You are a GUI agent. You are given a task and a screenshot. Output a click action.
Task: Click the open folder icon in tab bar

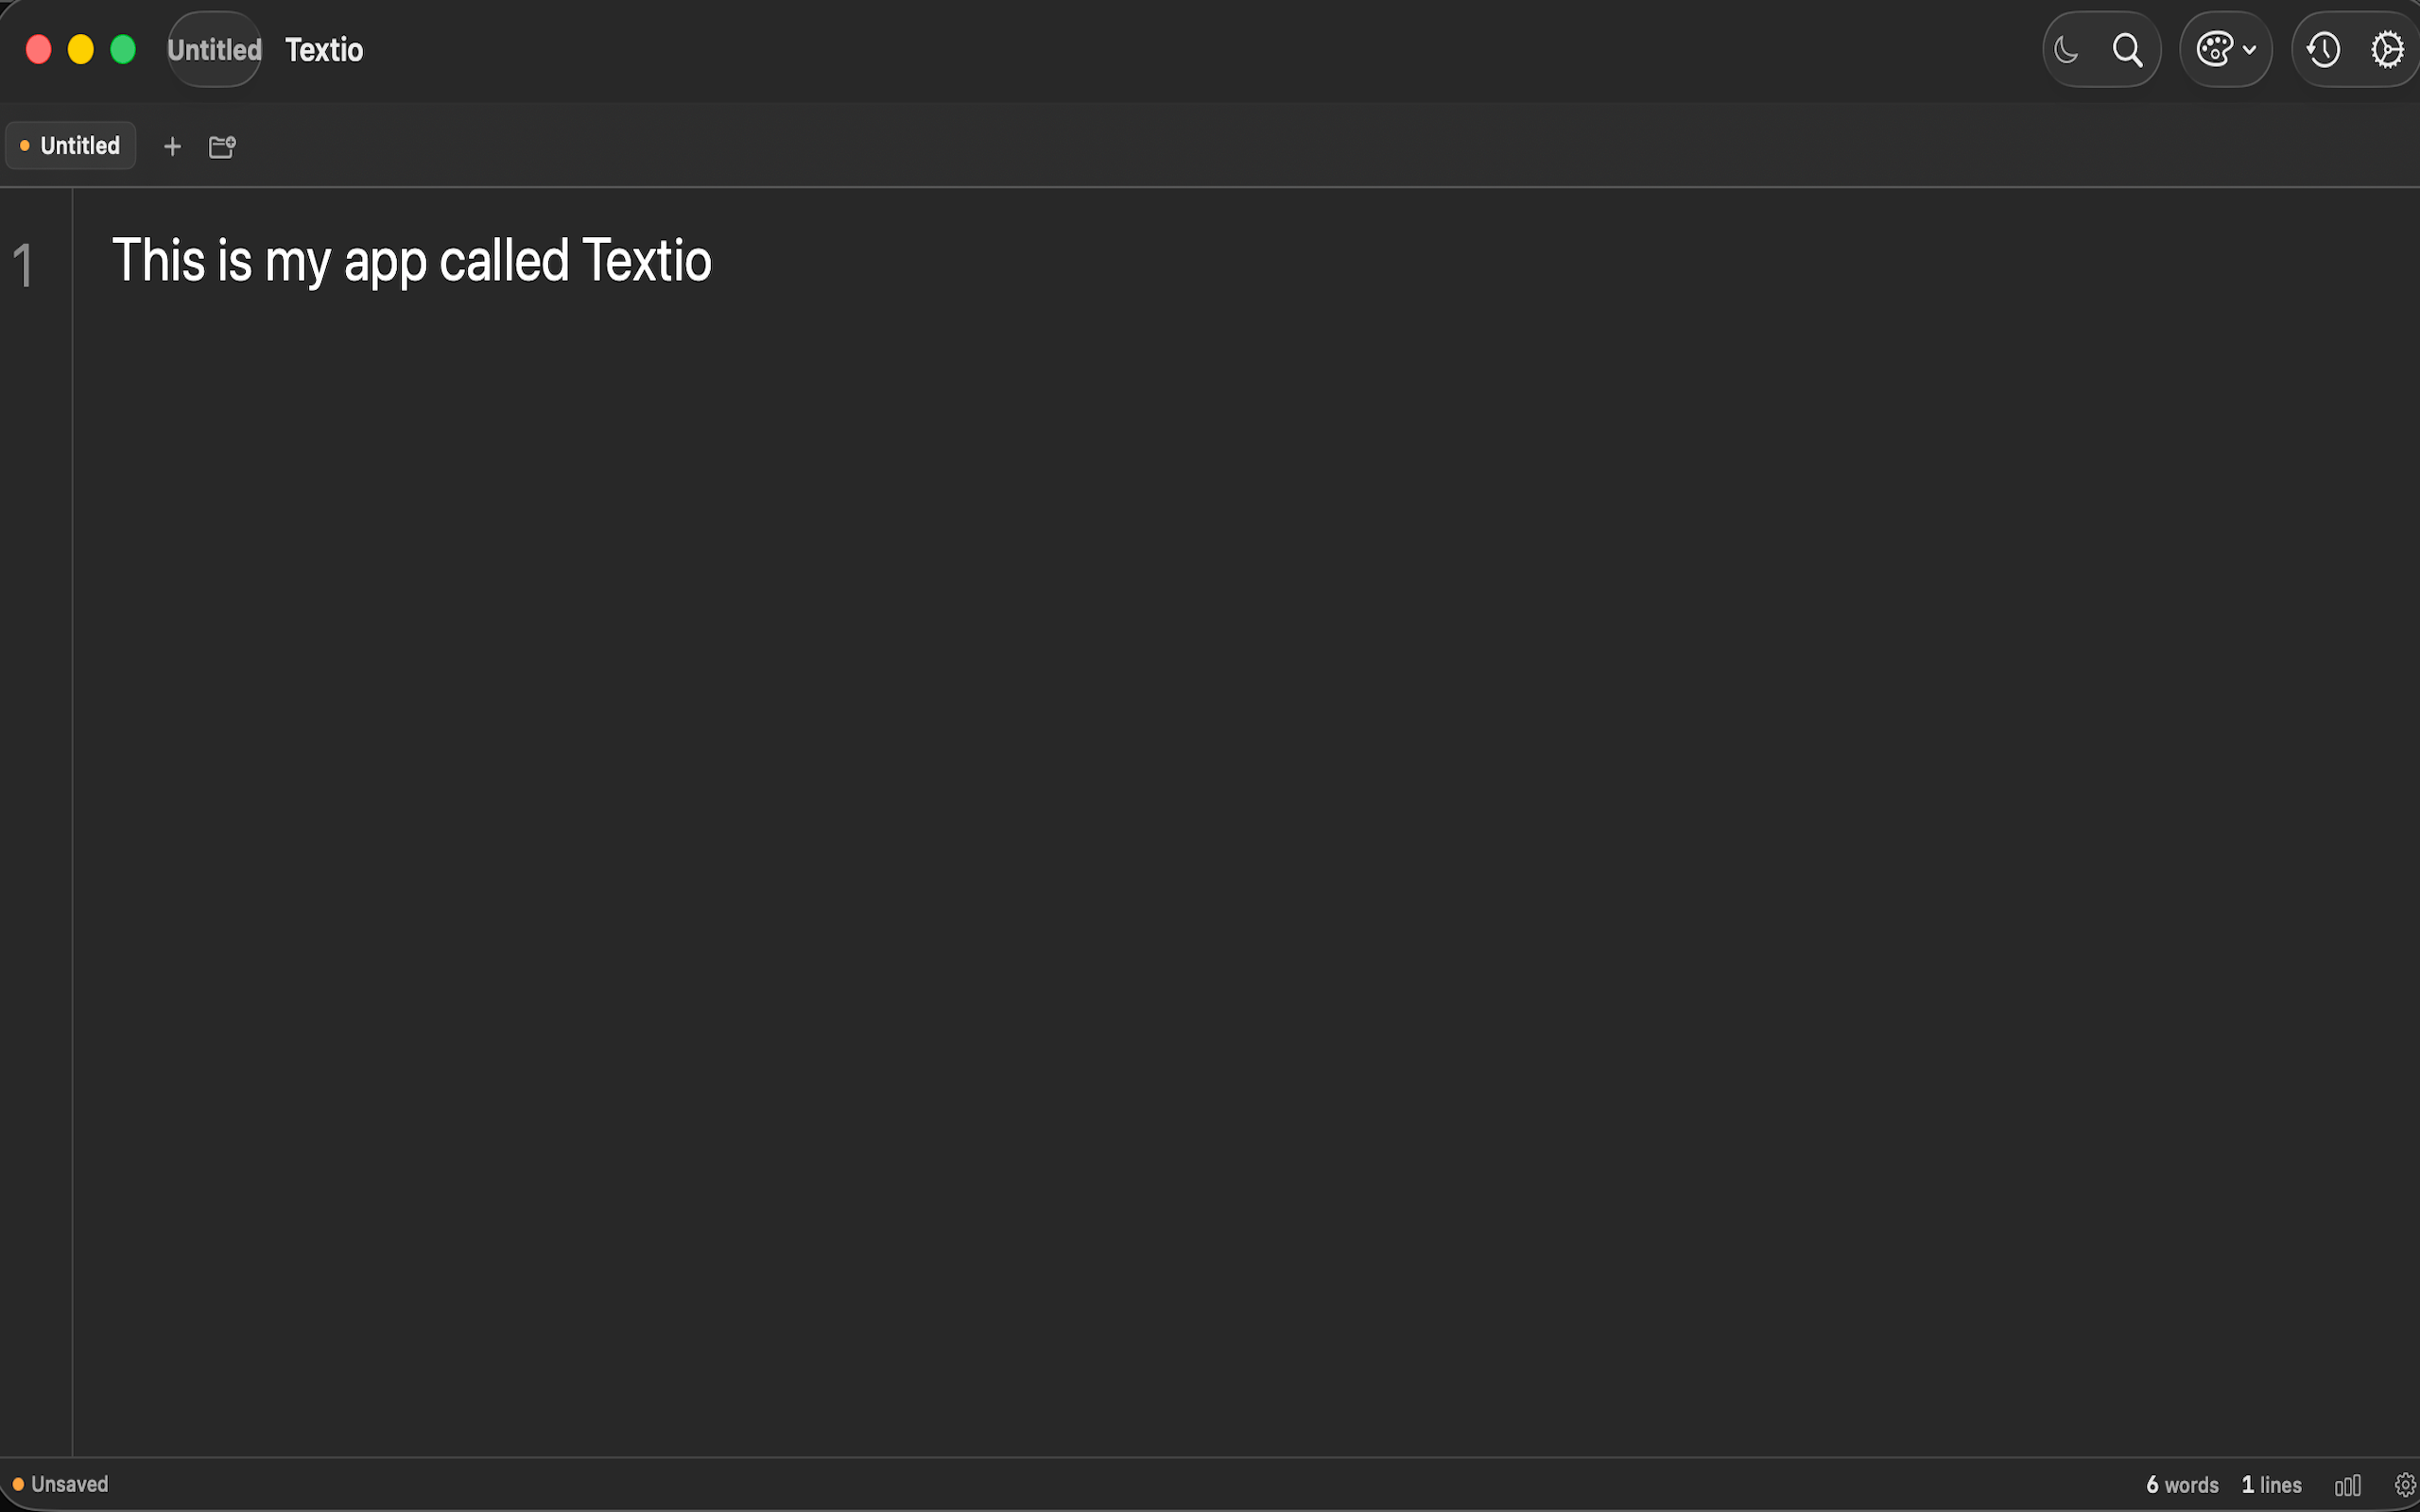222,147
